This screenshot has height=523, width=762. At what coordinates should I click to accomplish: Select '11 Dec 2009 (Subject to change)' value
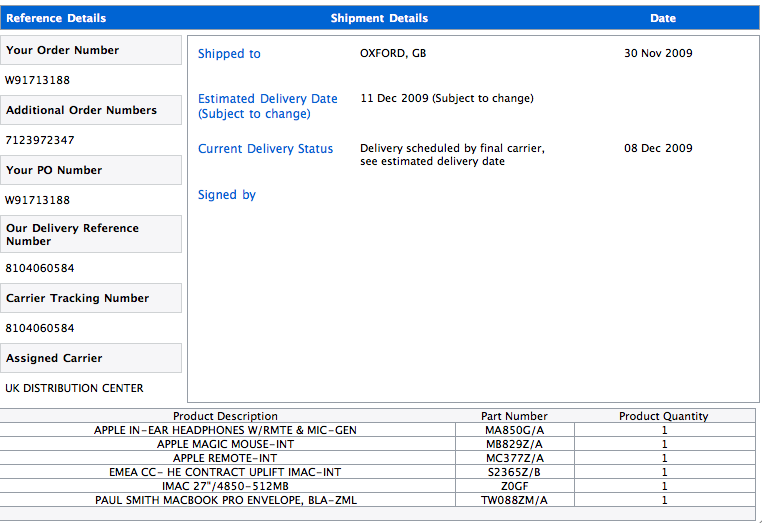447,98
